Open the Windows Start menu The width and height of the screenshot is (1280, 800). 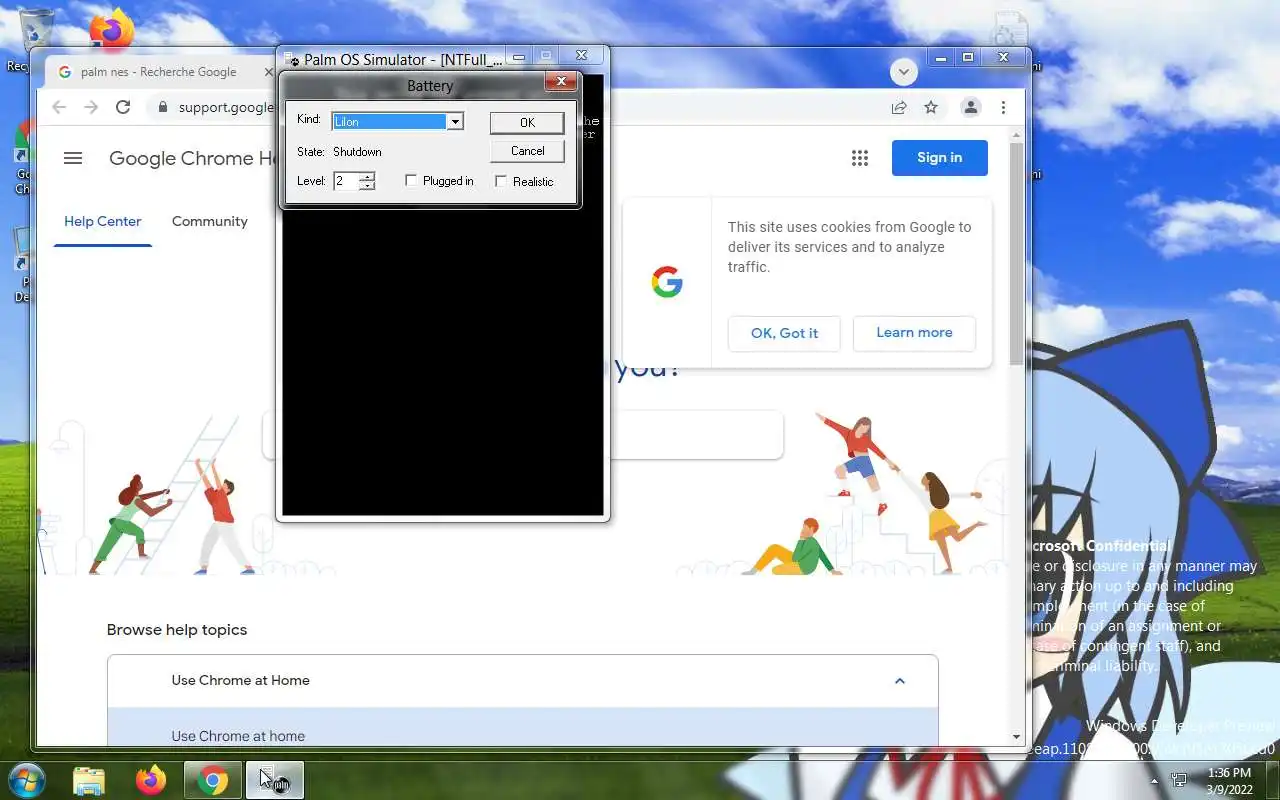point(27,779)
